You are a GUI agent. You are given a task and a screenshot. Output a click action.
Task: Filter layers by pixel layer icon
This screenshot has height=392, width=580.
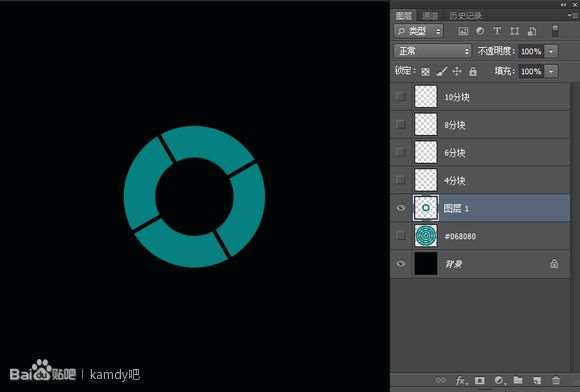pyautogui.click(x=463, y=31)
